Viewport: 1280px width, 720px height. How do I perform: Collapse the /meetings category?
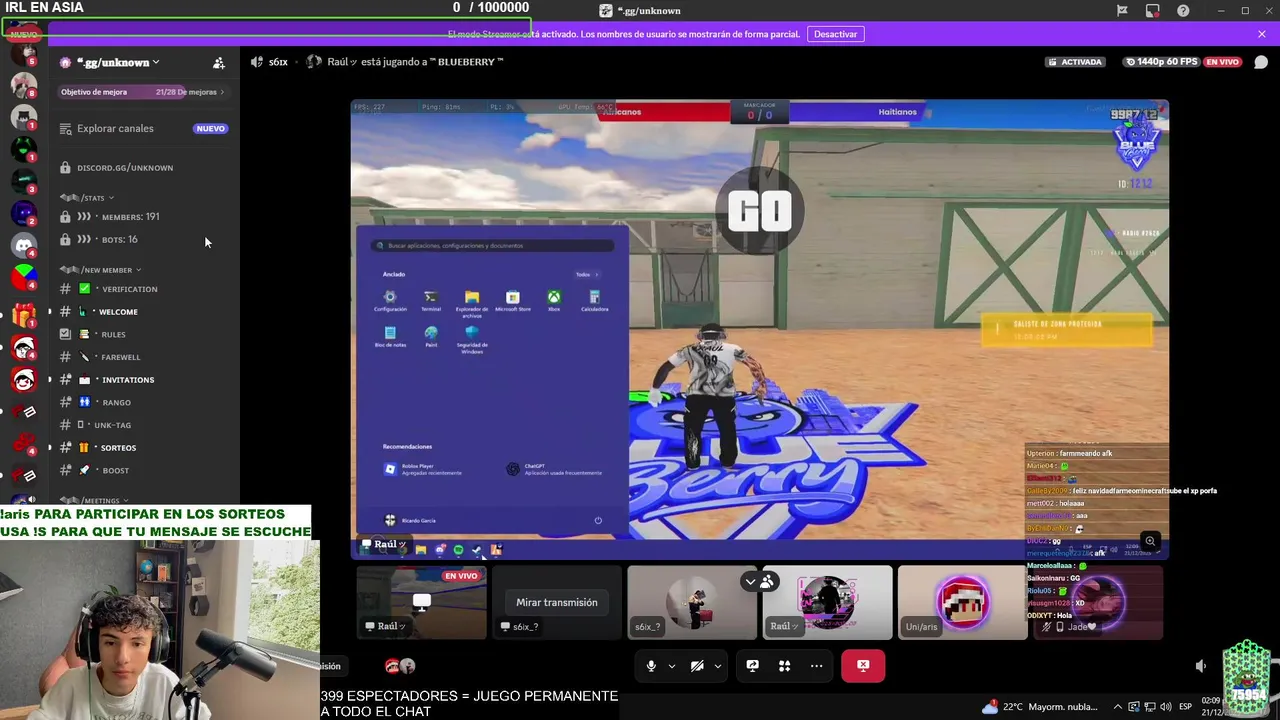93,500
